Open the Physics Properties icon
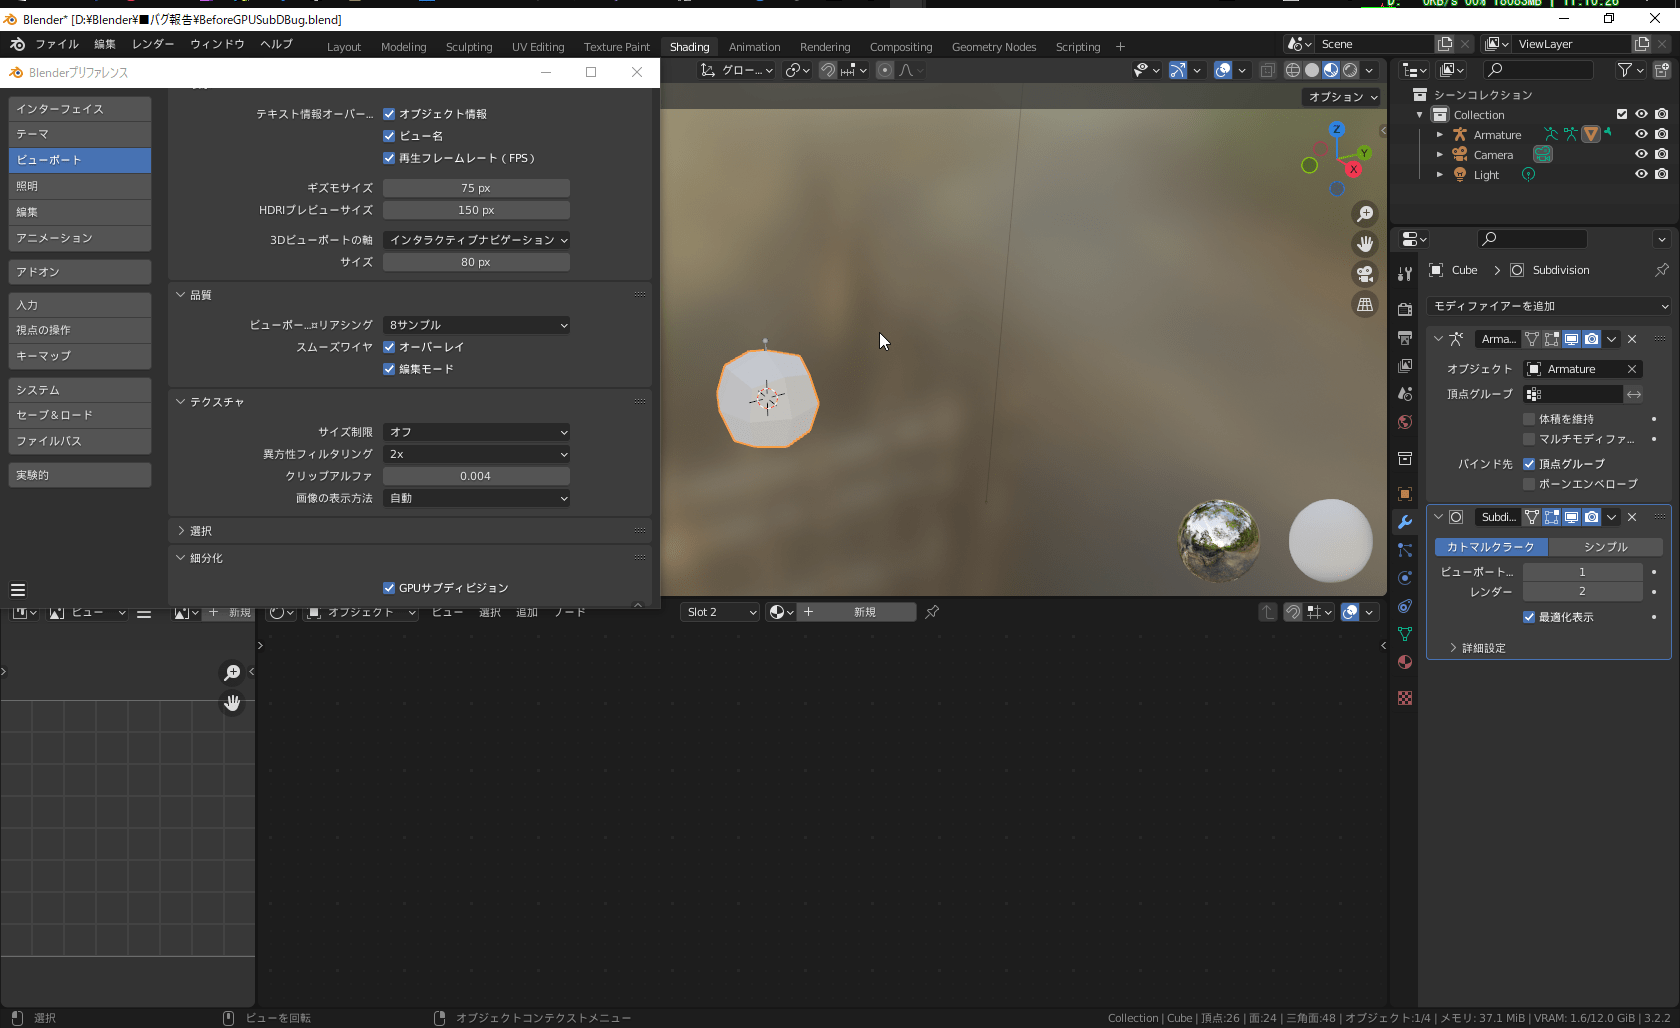Viewport: 1680px width, 1028px height. (1404, 580)
